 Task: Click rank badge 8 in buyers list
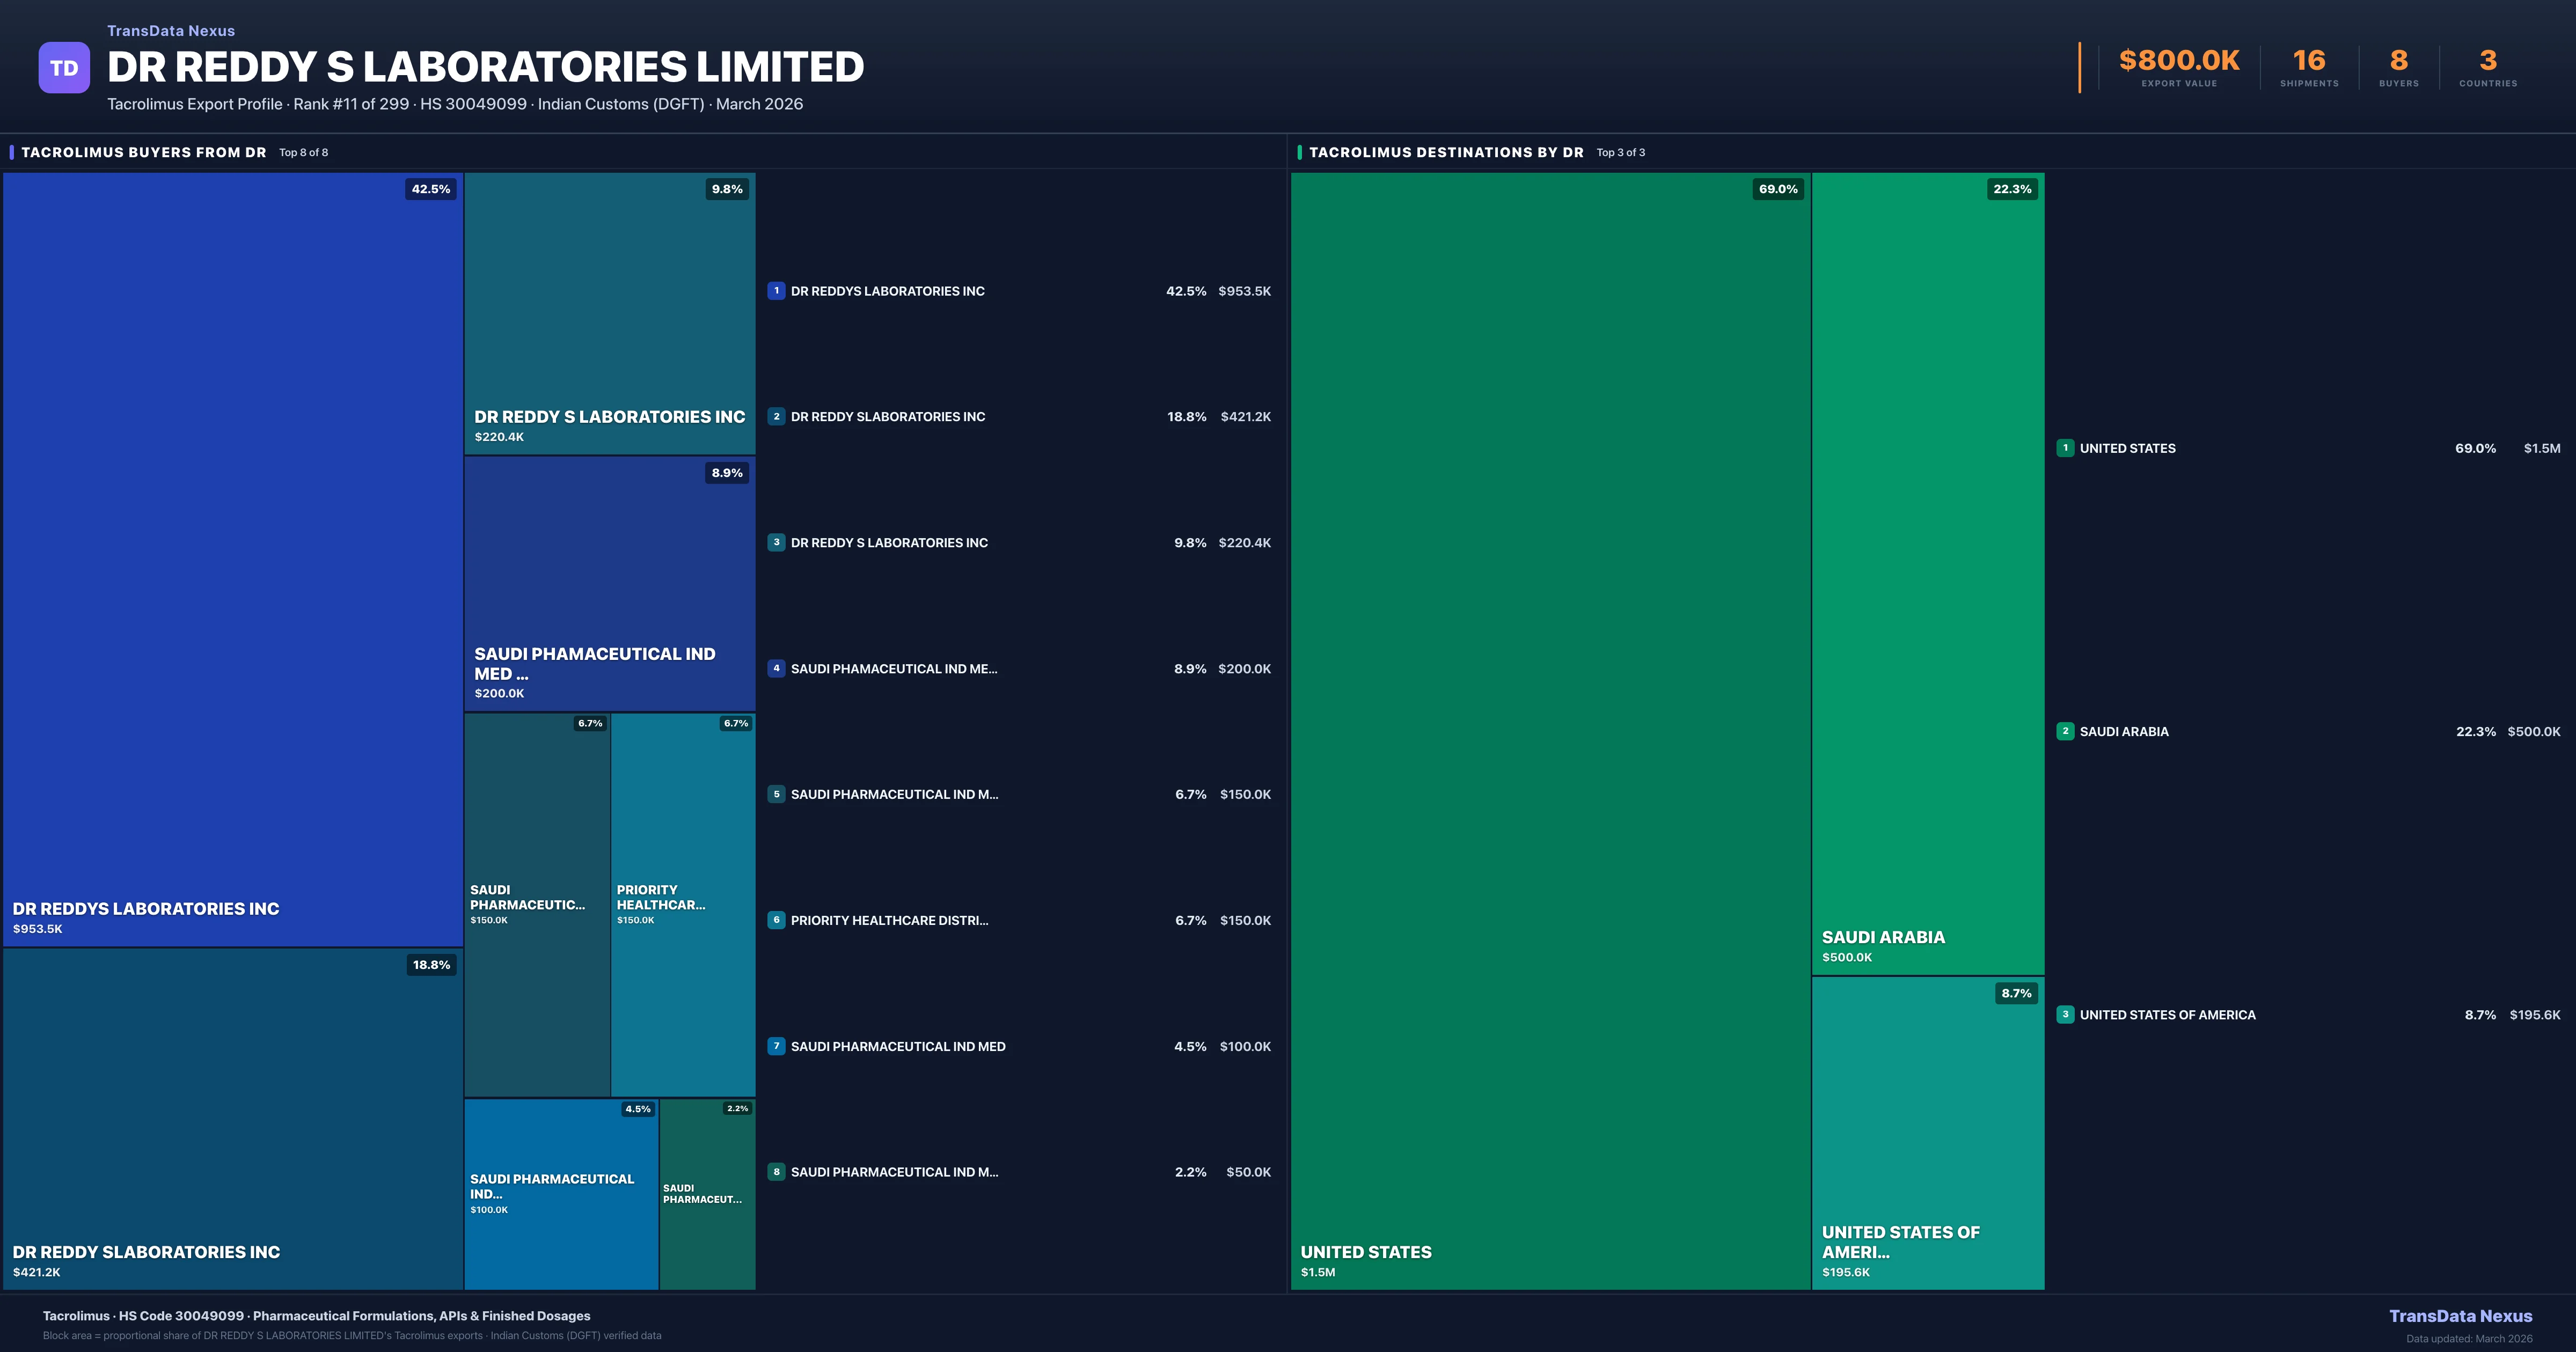776,1172
